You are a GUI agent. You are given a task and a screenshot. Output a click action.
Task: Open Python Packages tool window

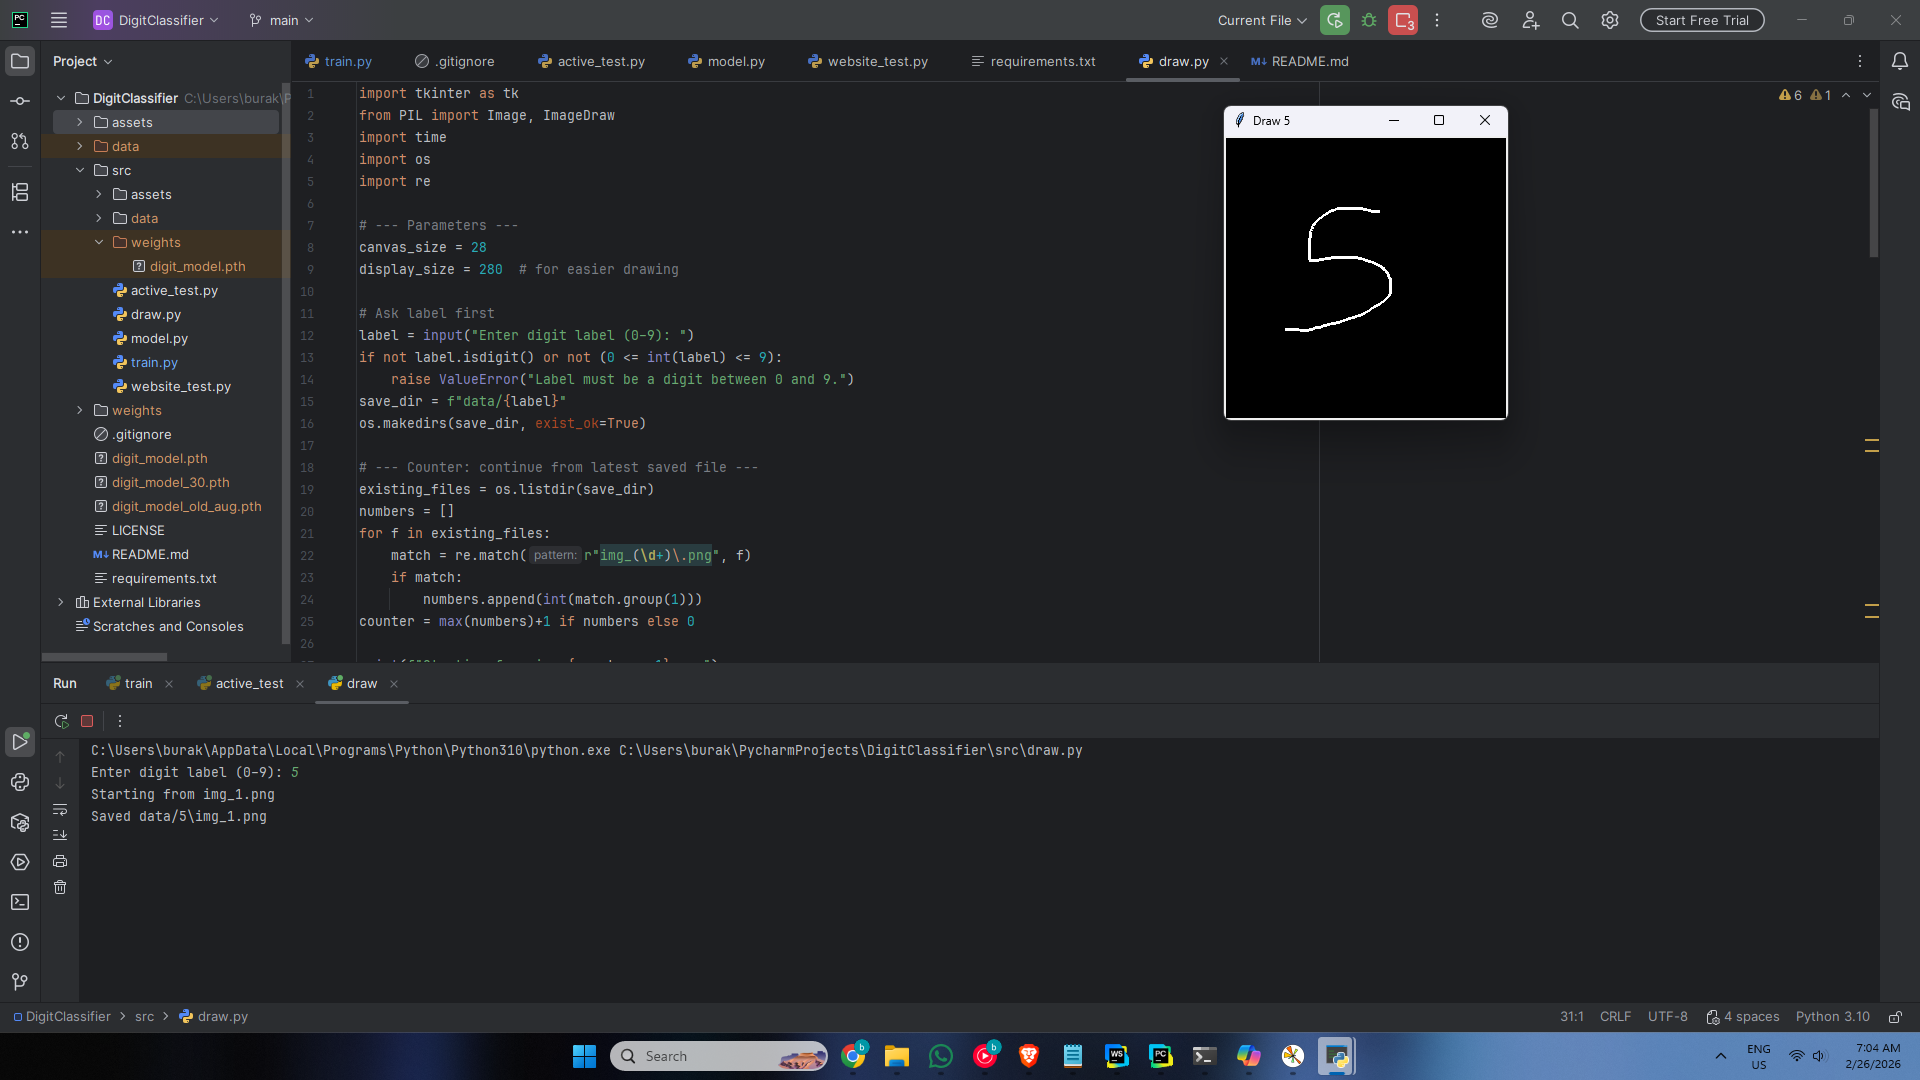(20, 822)
